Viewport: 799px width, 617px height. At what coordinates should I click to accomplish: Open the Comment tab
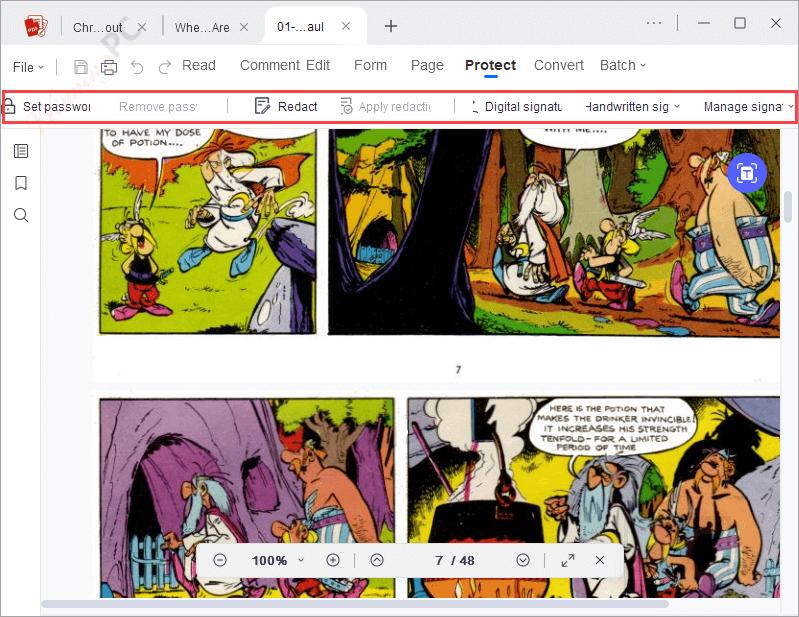pos(270,65)
